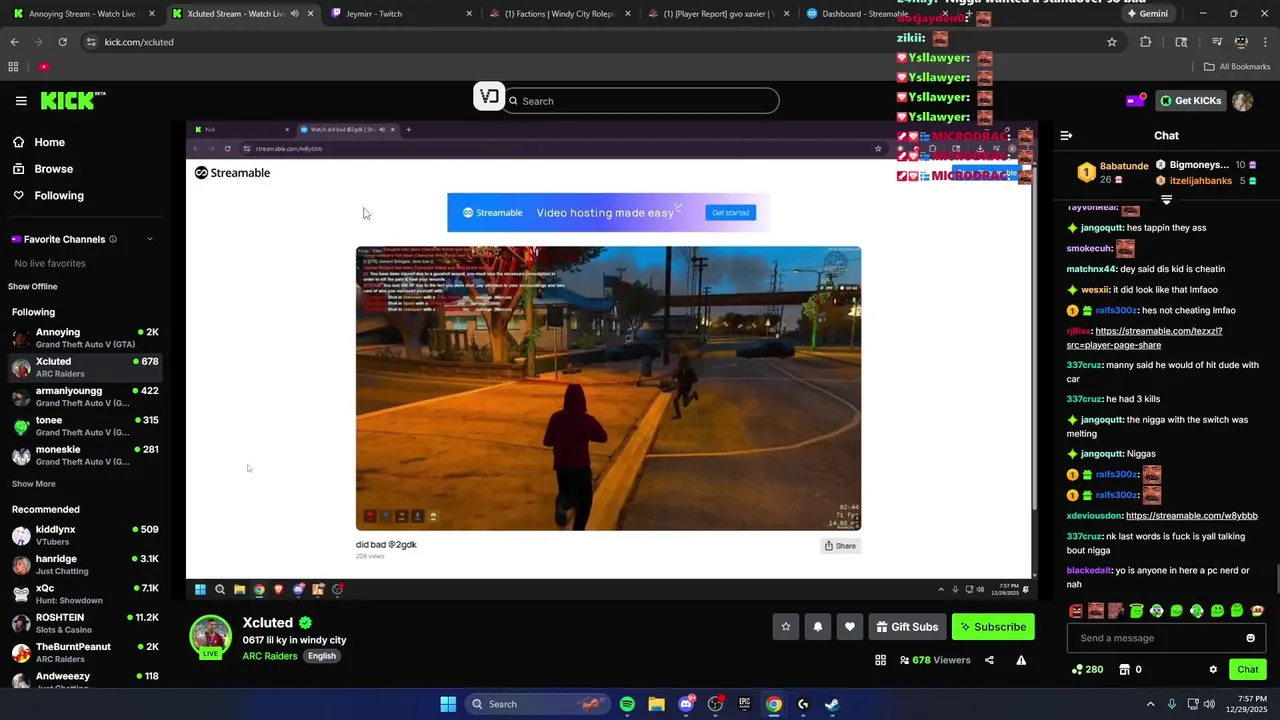1280x720 pixels.
Task: Click the Gift Subs button
Action: 907,627
